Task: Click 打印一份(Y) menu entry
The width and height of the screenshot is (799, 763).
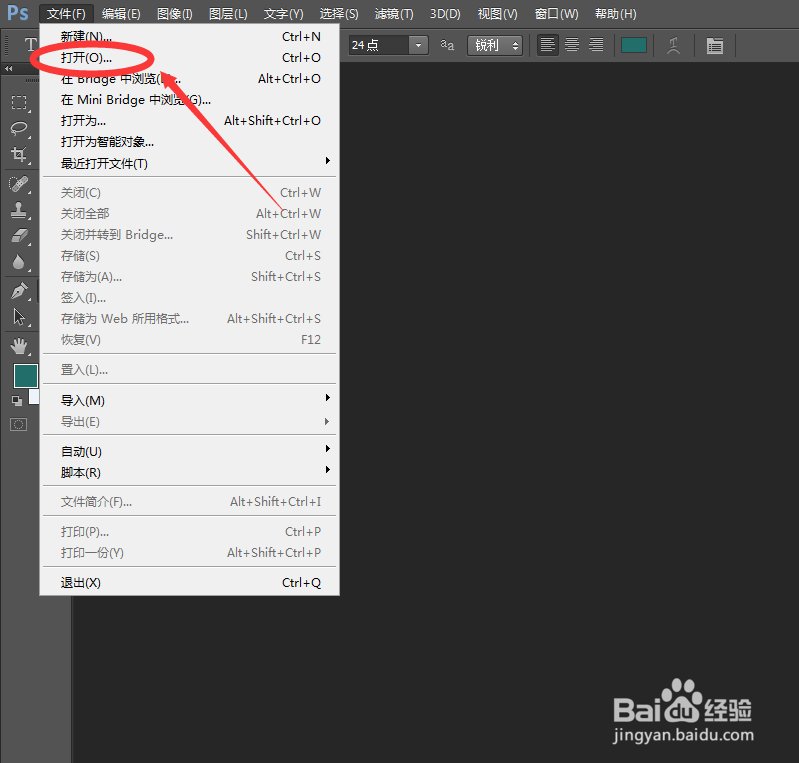Action: click(x=190, y=552)
